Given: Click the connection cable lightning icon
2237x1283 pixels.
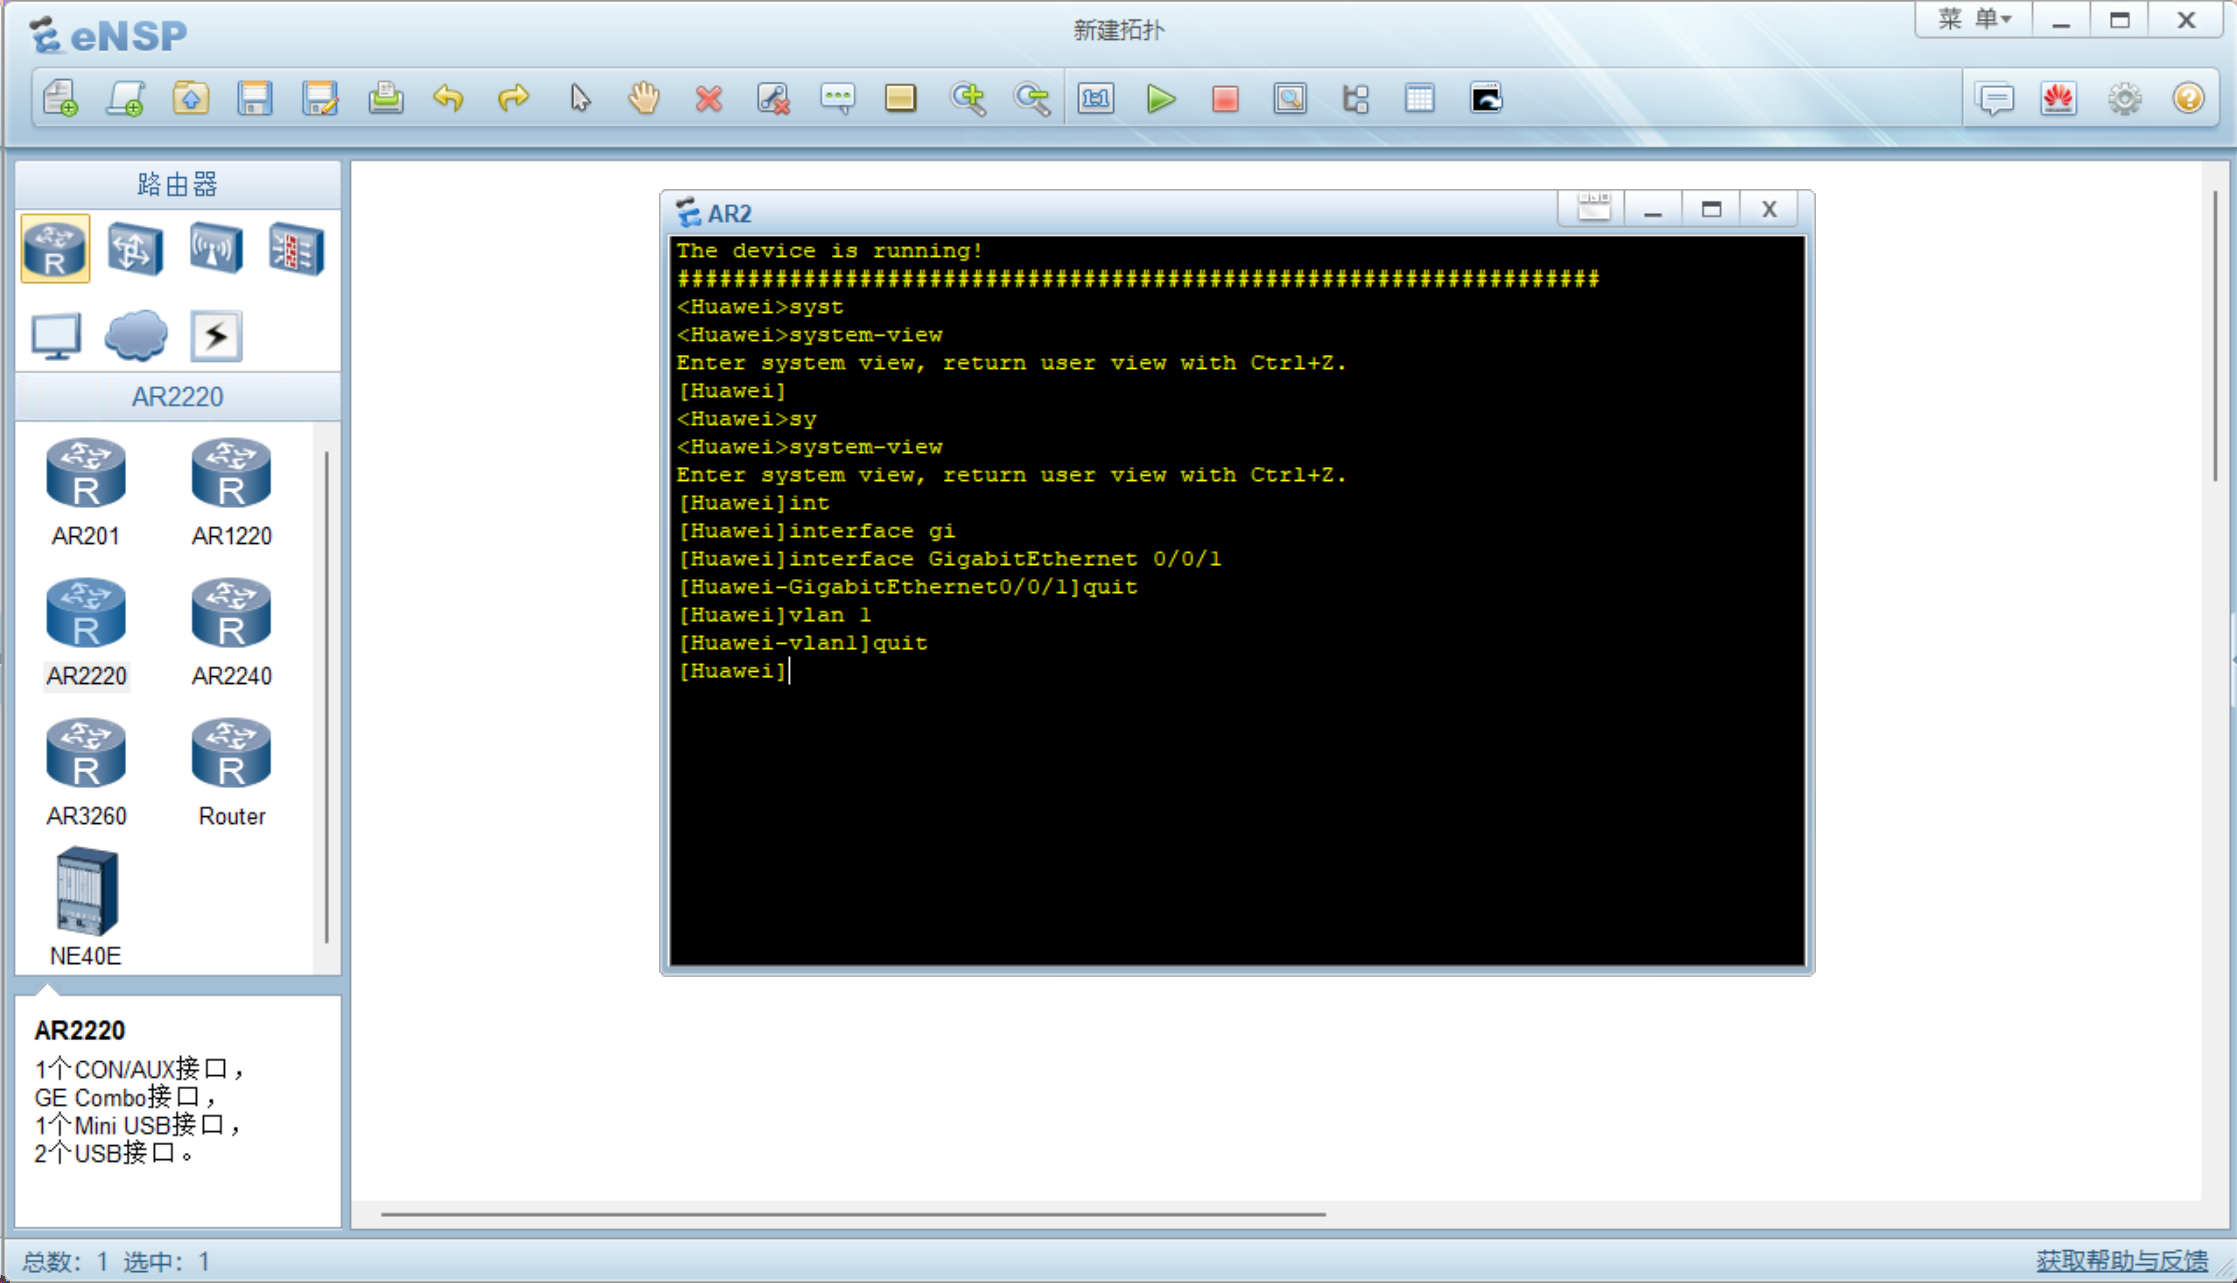Looking at the screenshot, I should click(x=216, y=335).
